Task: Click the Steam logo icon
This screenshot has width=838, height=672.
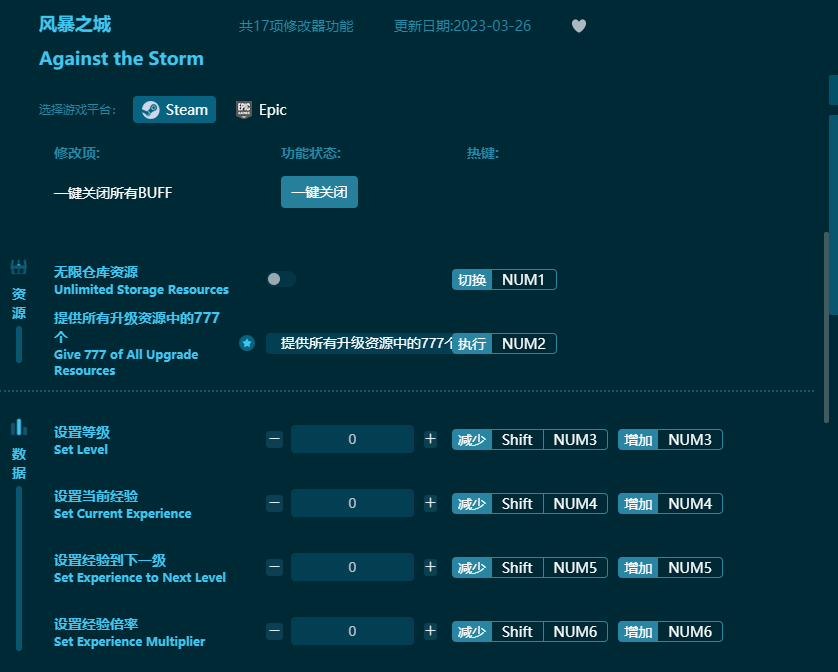Action: 150,110
